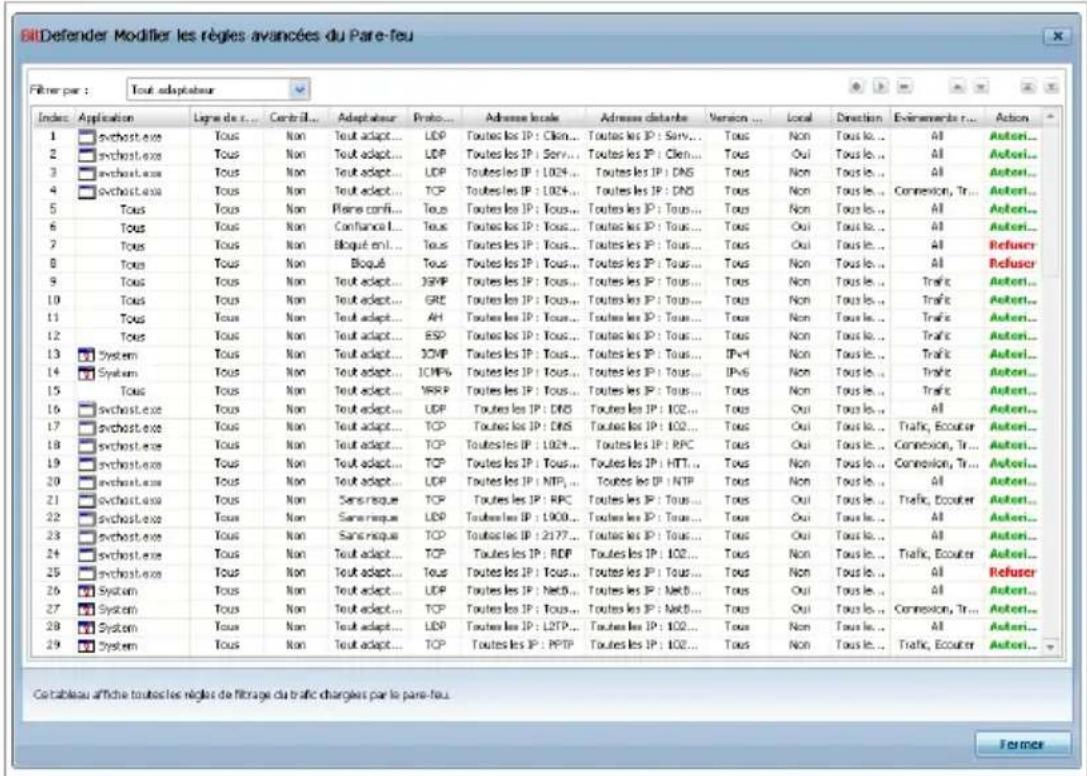
Task: Select the Refuser action in row 25
Action: (1012, 573)
